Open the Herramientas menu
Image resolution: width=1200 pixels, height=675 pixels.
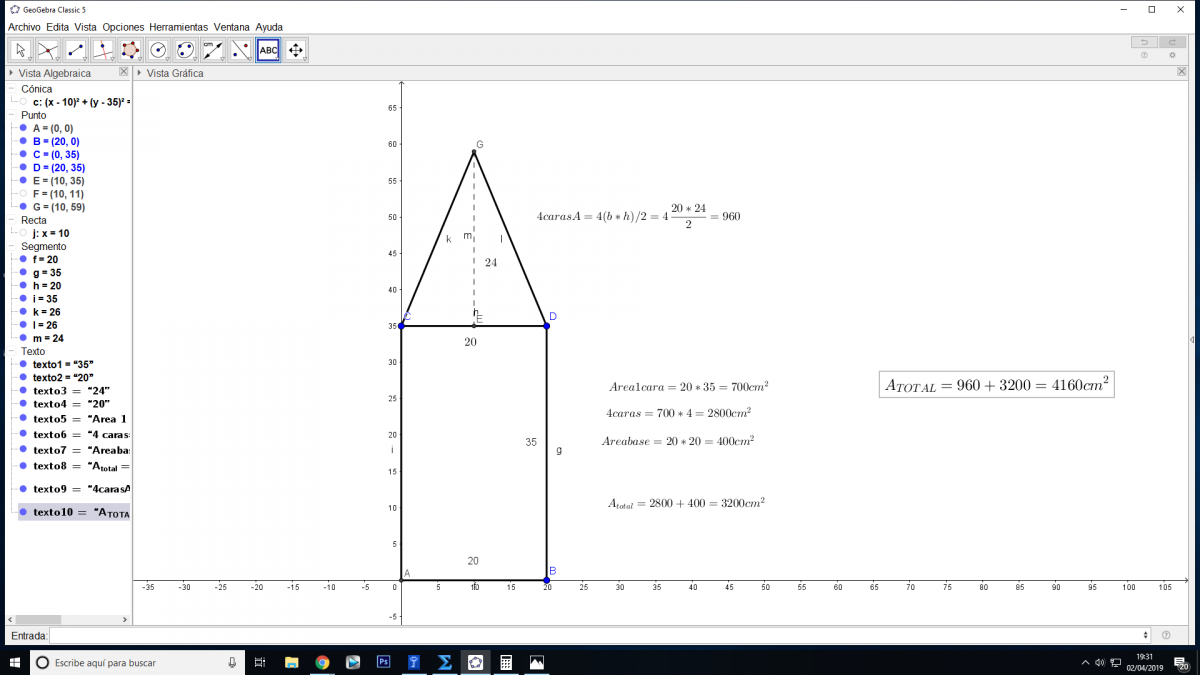click(178, 27)
